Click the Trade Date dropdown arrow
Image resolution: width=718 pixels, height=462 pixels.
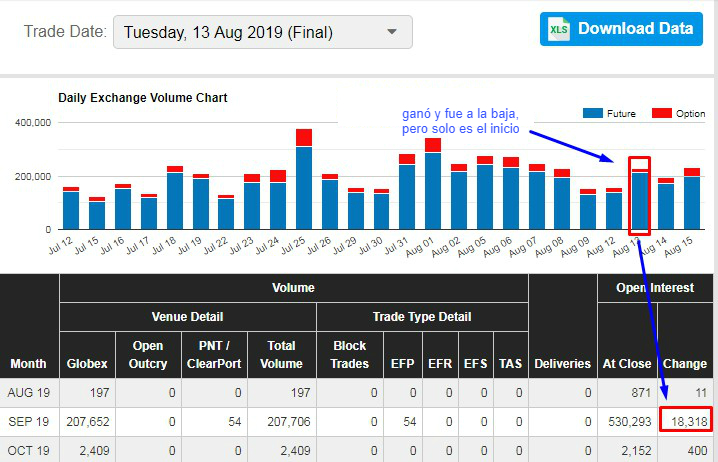tap(392, 32)
